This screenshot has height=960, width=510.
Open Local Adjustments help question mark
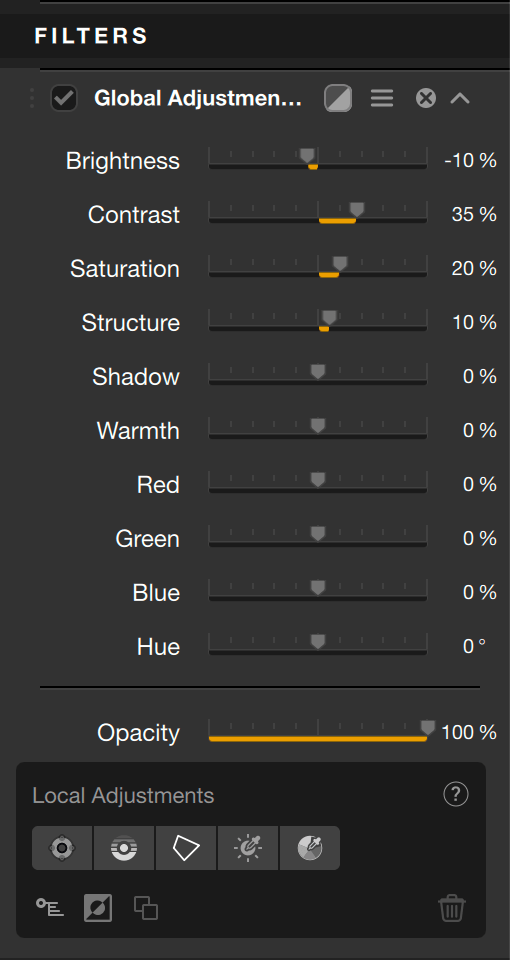tap(456, 795)
